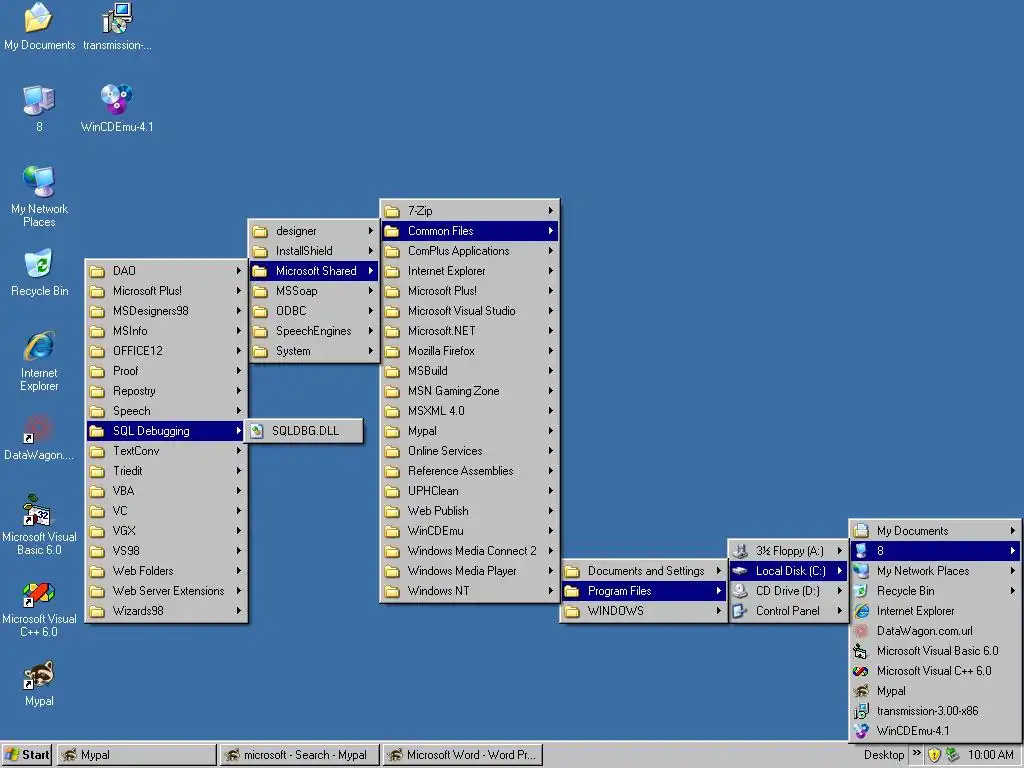This screenshot has height=768, width=1024.
Task: Choose Mypal in Desktop toolbar menu
Action: point(935,691)
